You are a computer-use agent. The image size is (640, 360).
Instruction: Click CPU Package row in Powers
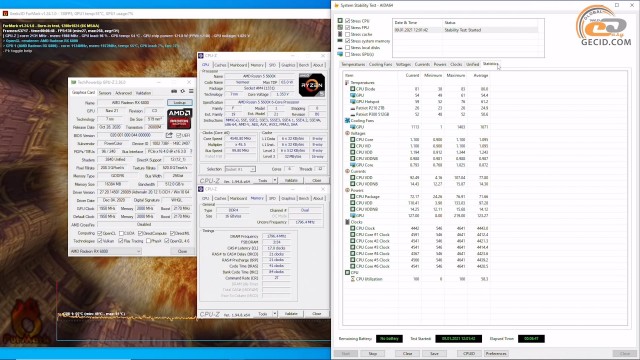click(x=416, y=196)
